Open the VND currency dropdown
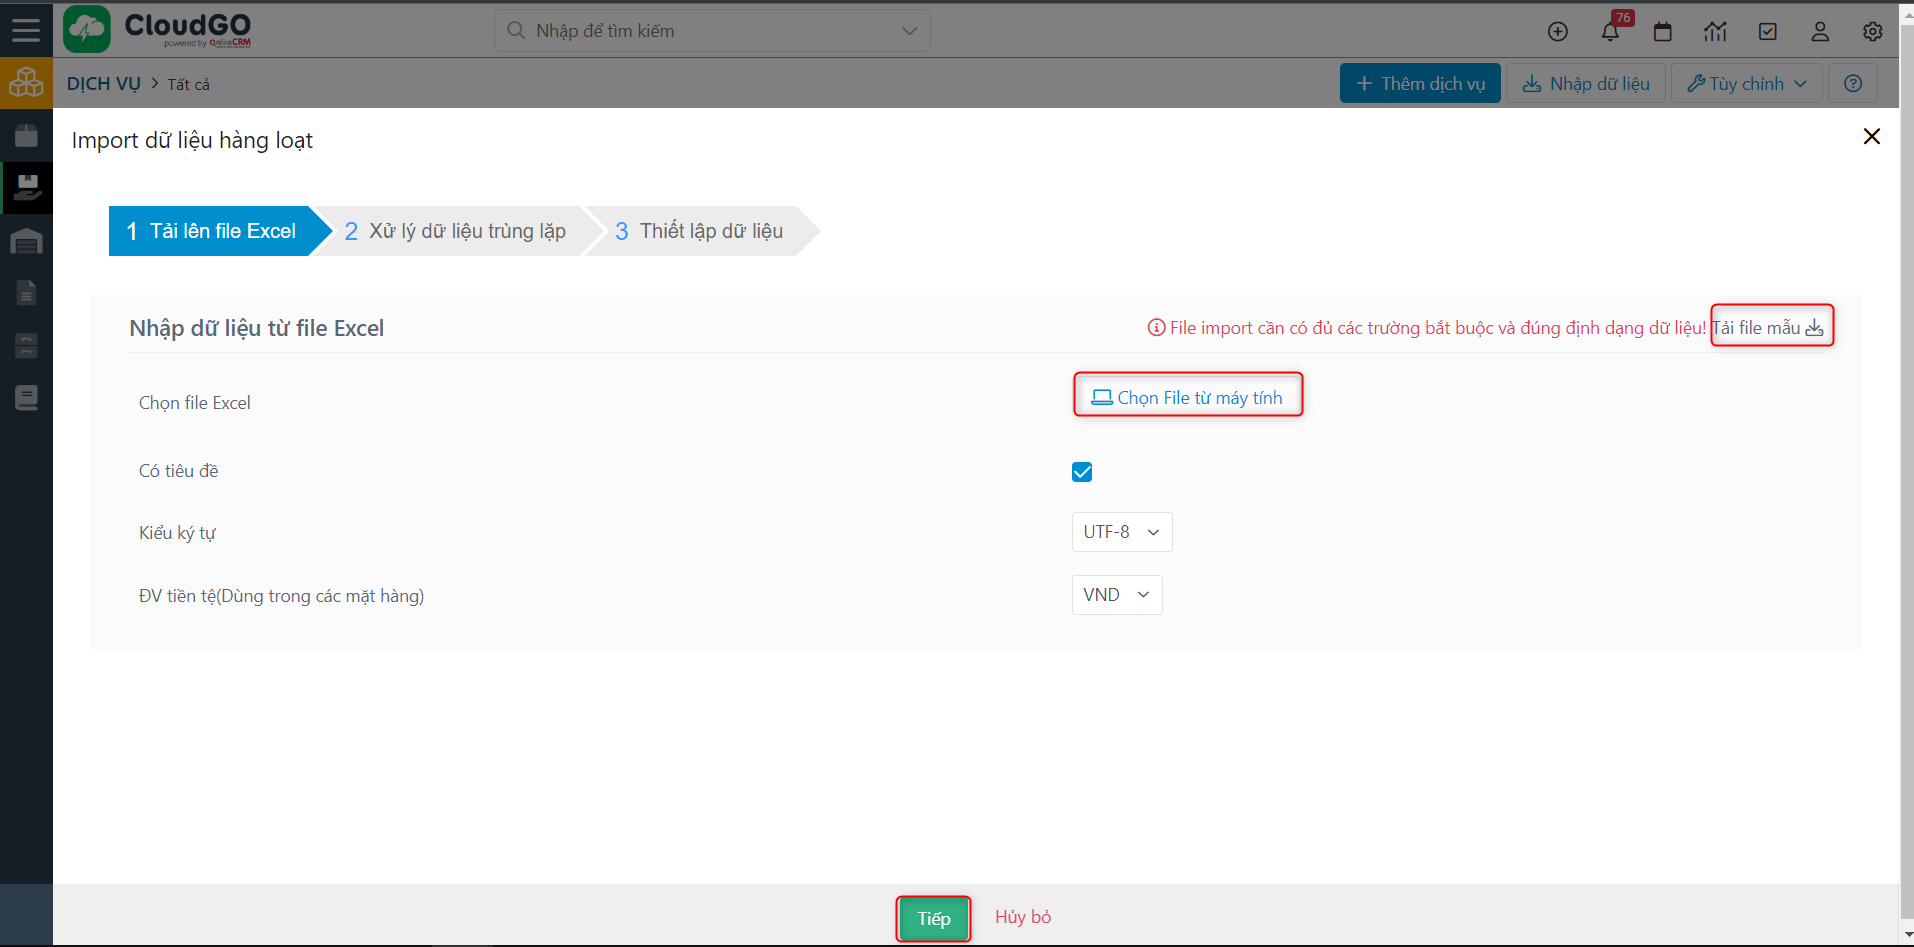1914x947 pixels. 1116,595
